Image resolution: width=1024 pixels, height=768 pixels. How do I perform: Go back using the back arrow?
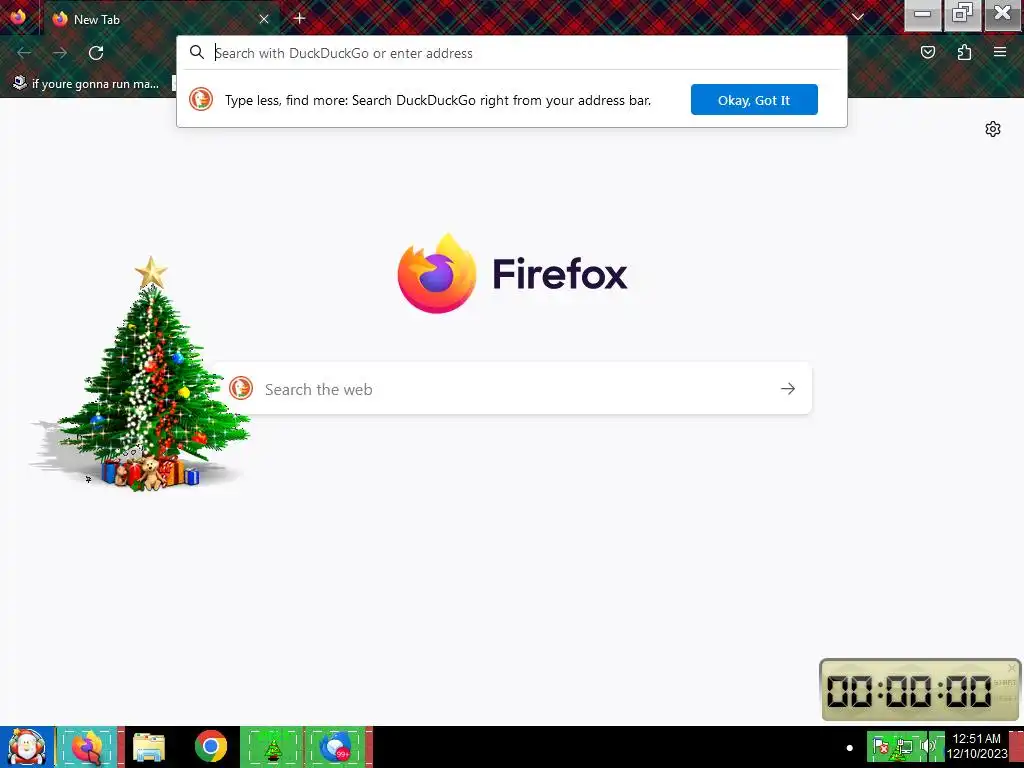(24, 53)
